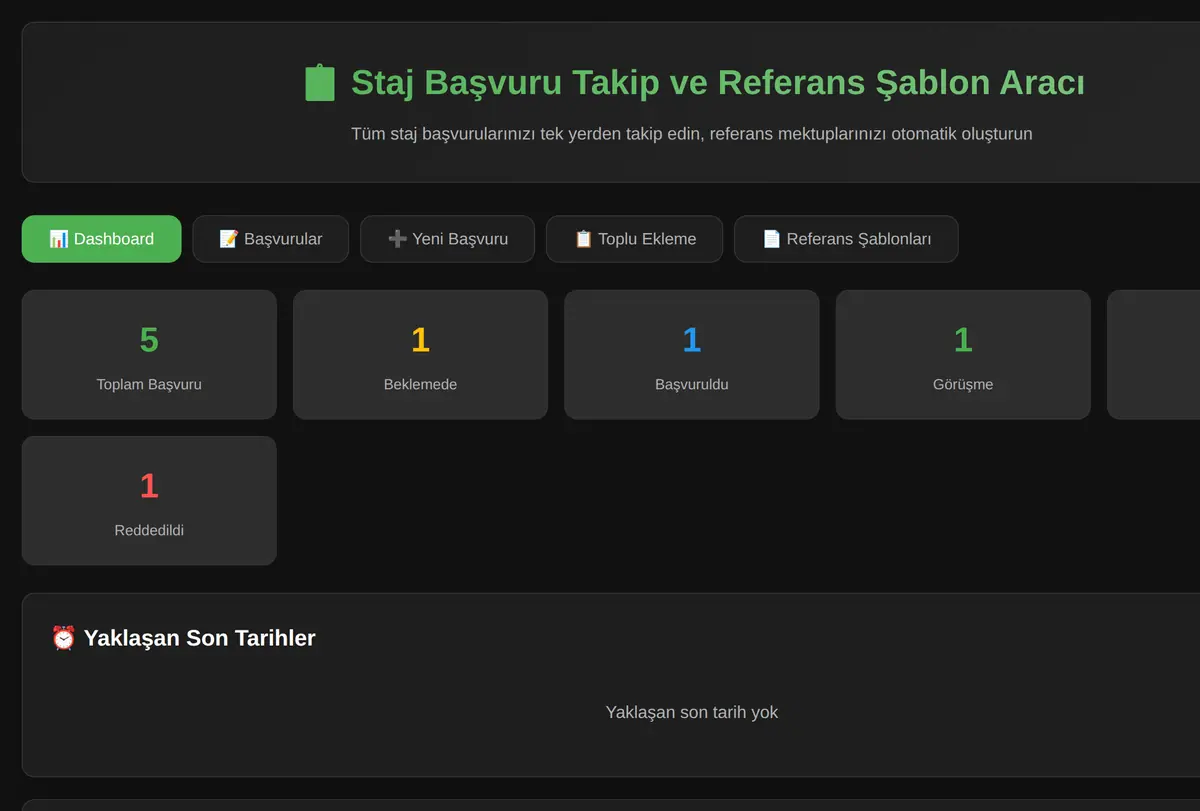Open the Dashboard tab

point(101,239)
